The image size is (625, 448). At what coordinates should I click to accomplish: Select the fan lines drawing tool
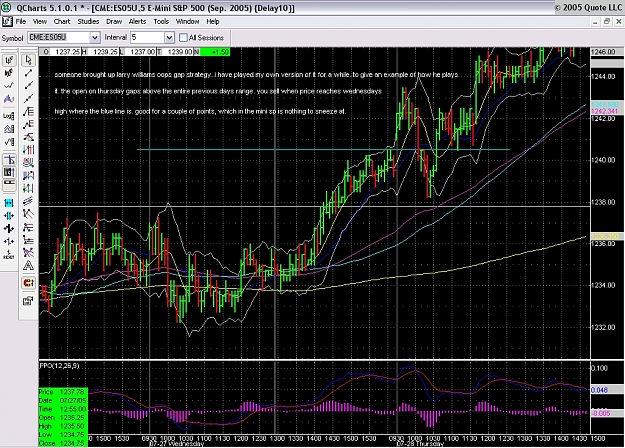pos(28,214)
